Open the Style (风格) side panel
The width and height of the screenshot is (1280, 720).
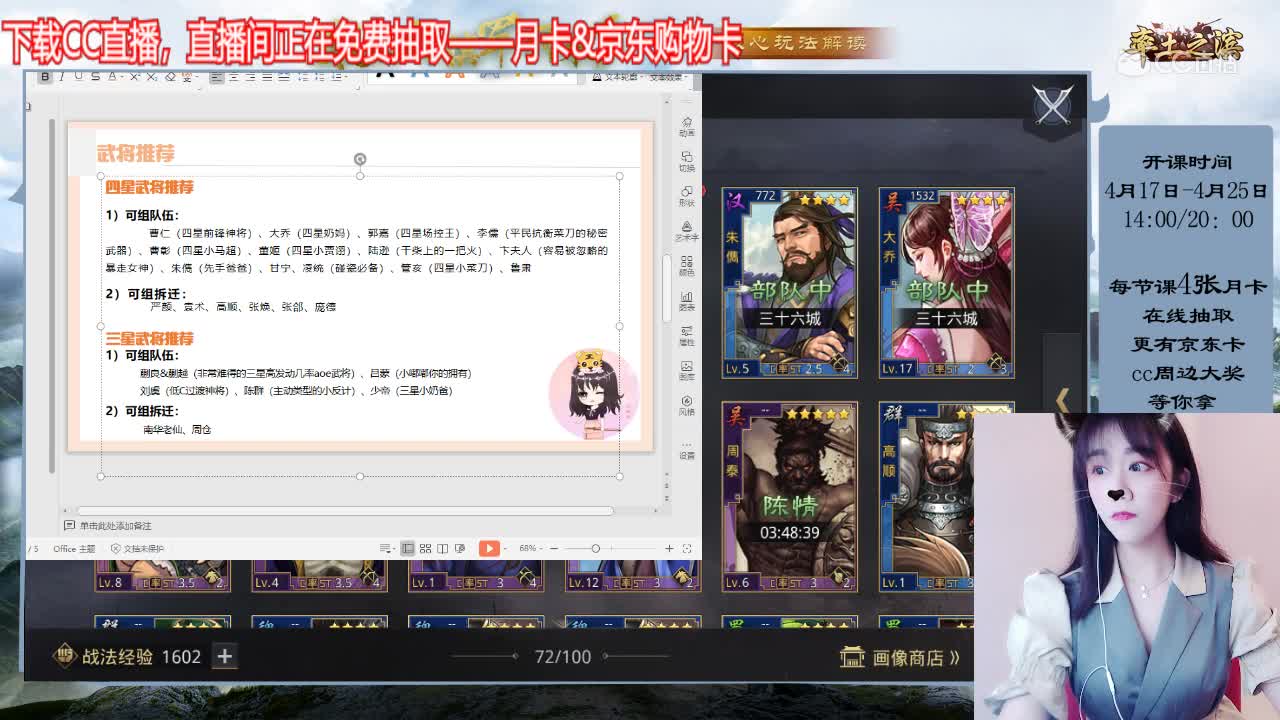687,406
